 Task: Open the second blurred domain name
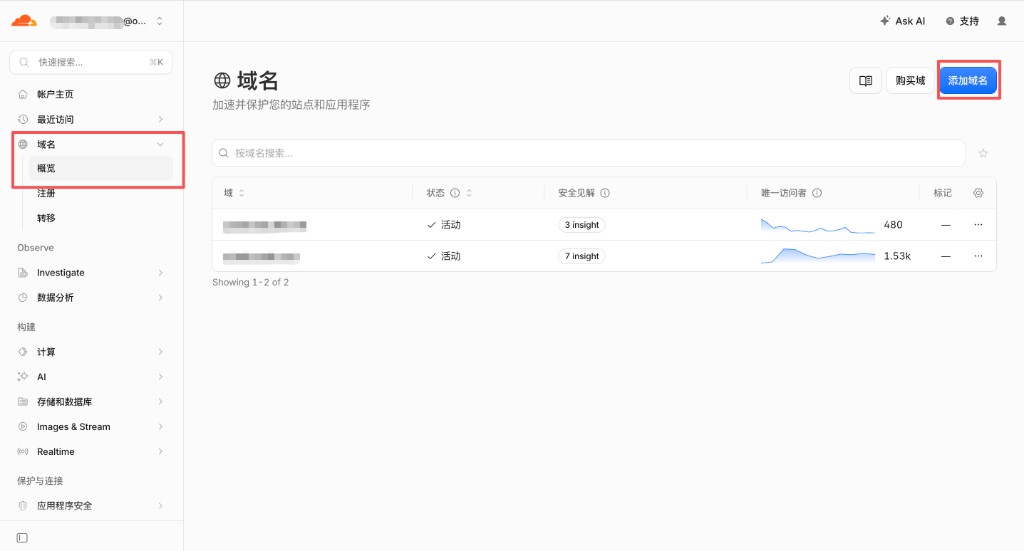[x=261, y=257]
